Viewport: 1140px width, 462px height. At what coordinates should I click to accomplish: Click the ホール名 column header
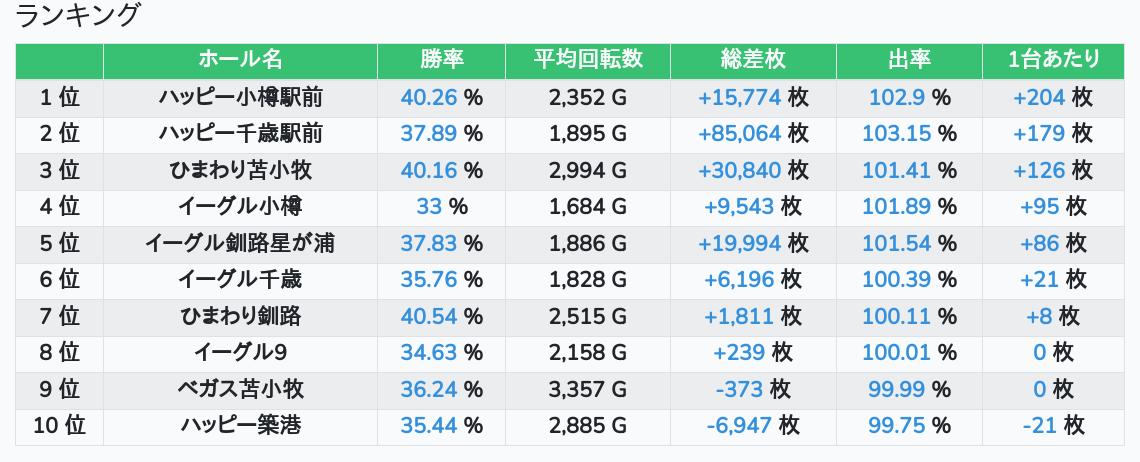pos(240,60)
